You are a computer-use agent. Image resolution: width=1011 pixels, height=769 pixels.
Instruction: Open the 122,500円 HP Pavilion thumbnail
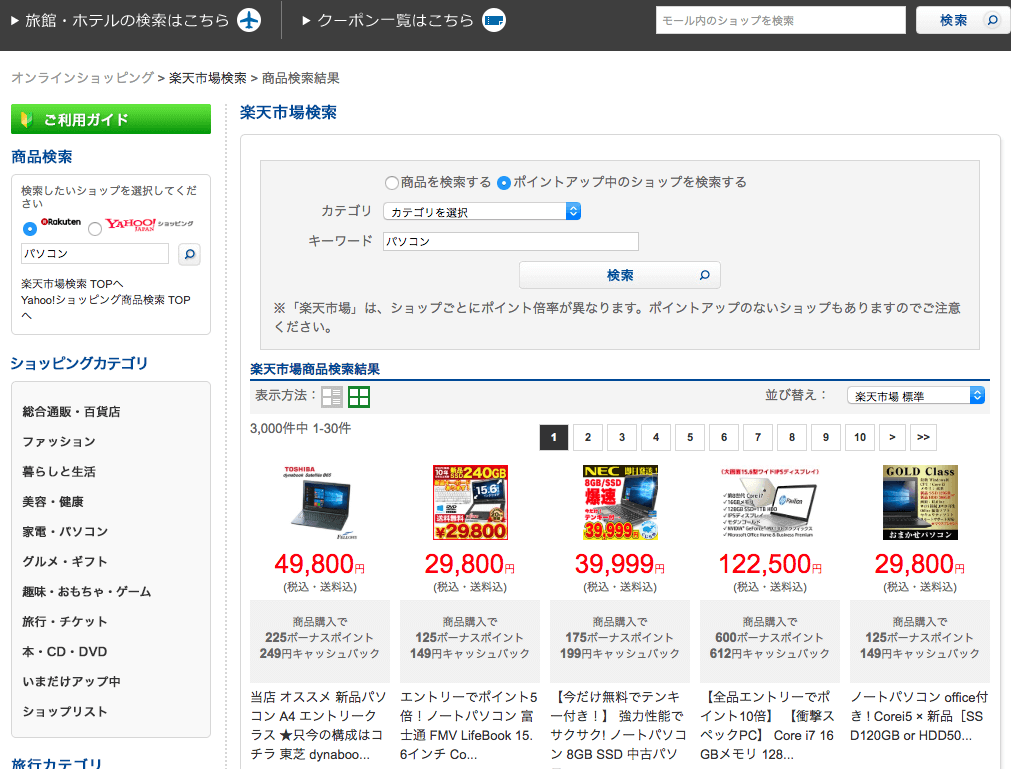pos(770,503)
